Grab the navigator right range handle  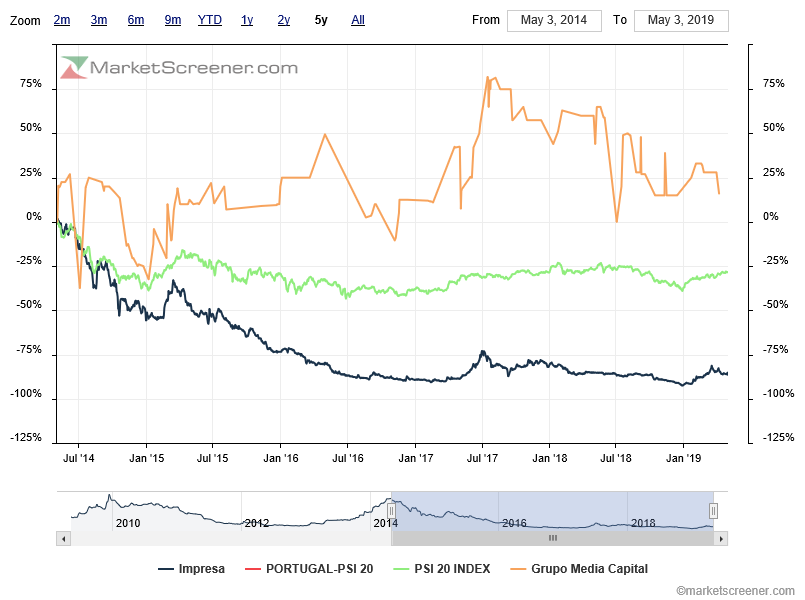(713, 511)
